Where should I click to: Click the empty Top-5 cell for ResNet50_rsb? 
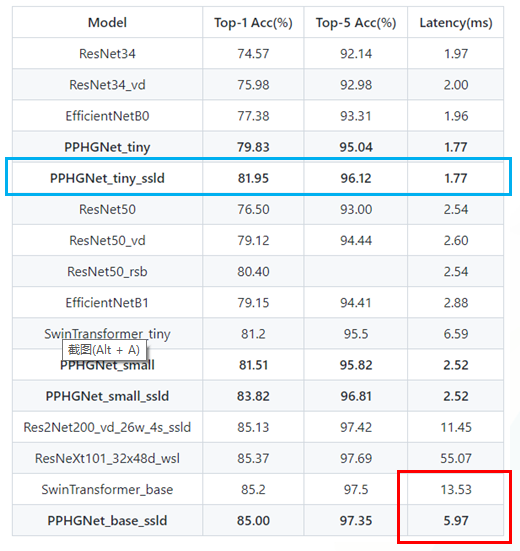tap(356, 272)
